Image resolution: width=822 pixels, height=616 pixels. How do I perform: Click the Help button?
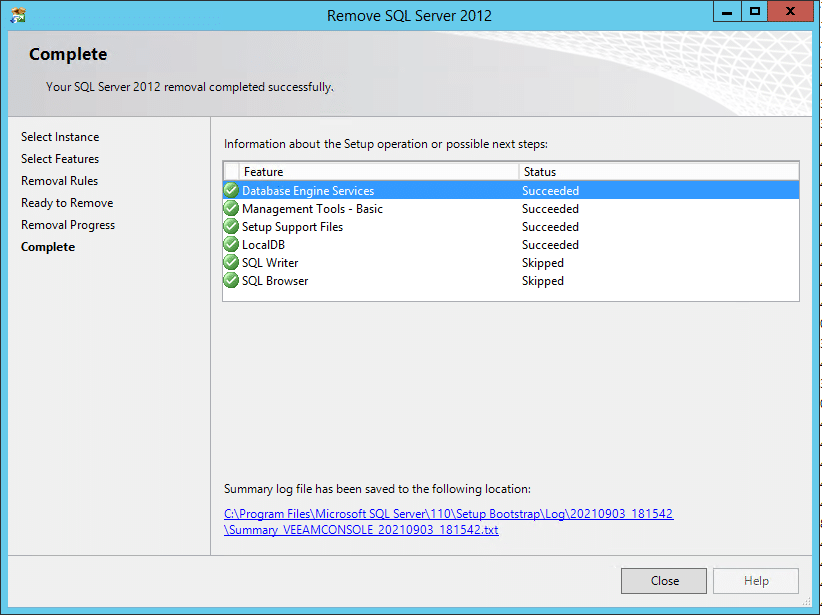point(756,581)
